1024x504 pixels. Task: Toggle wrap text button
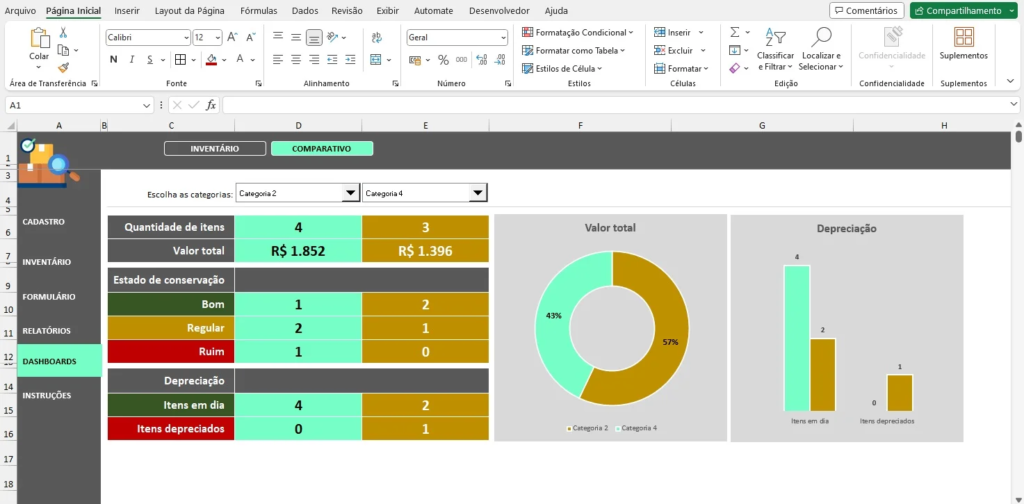tap(376, 37)
